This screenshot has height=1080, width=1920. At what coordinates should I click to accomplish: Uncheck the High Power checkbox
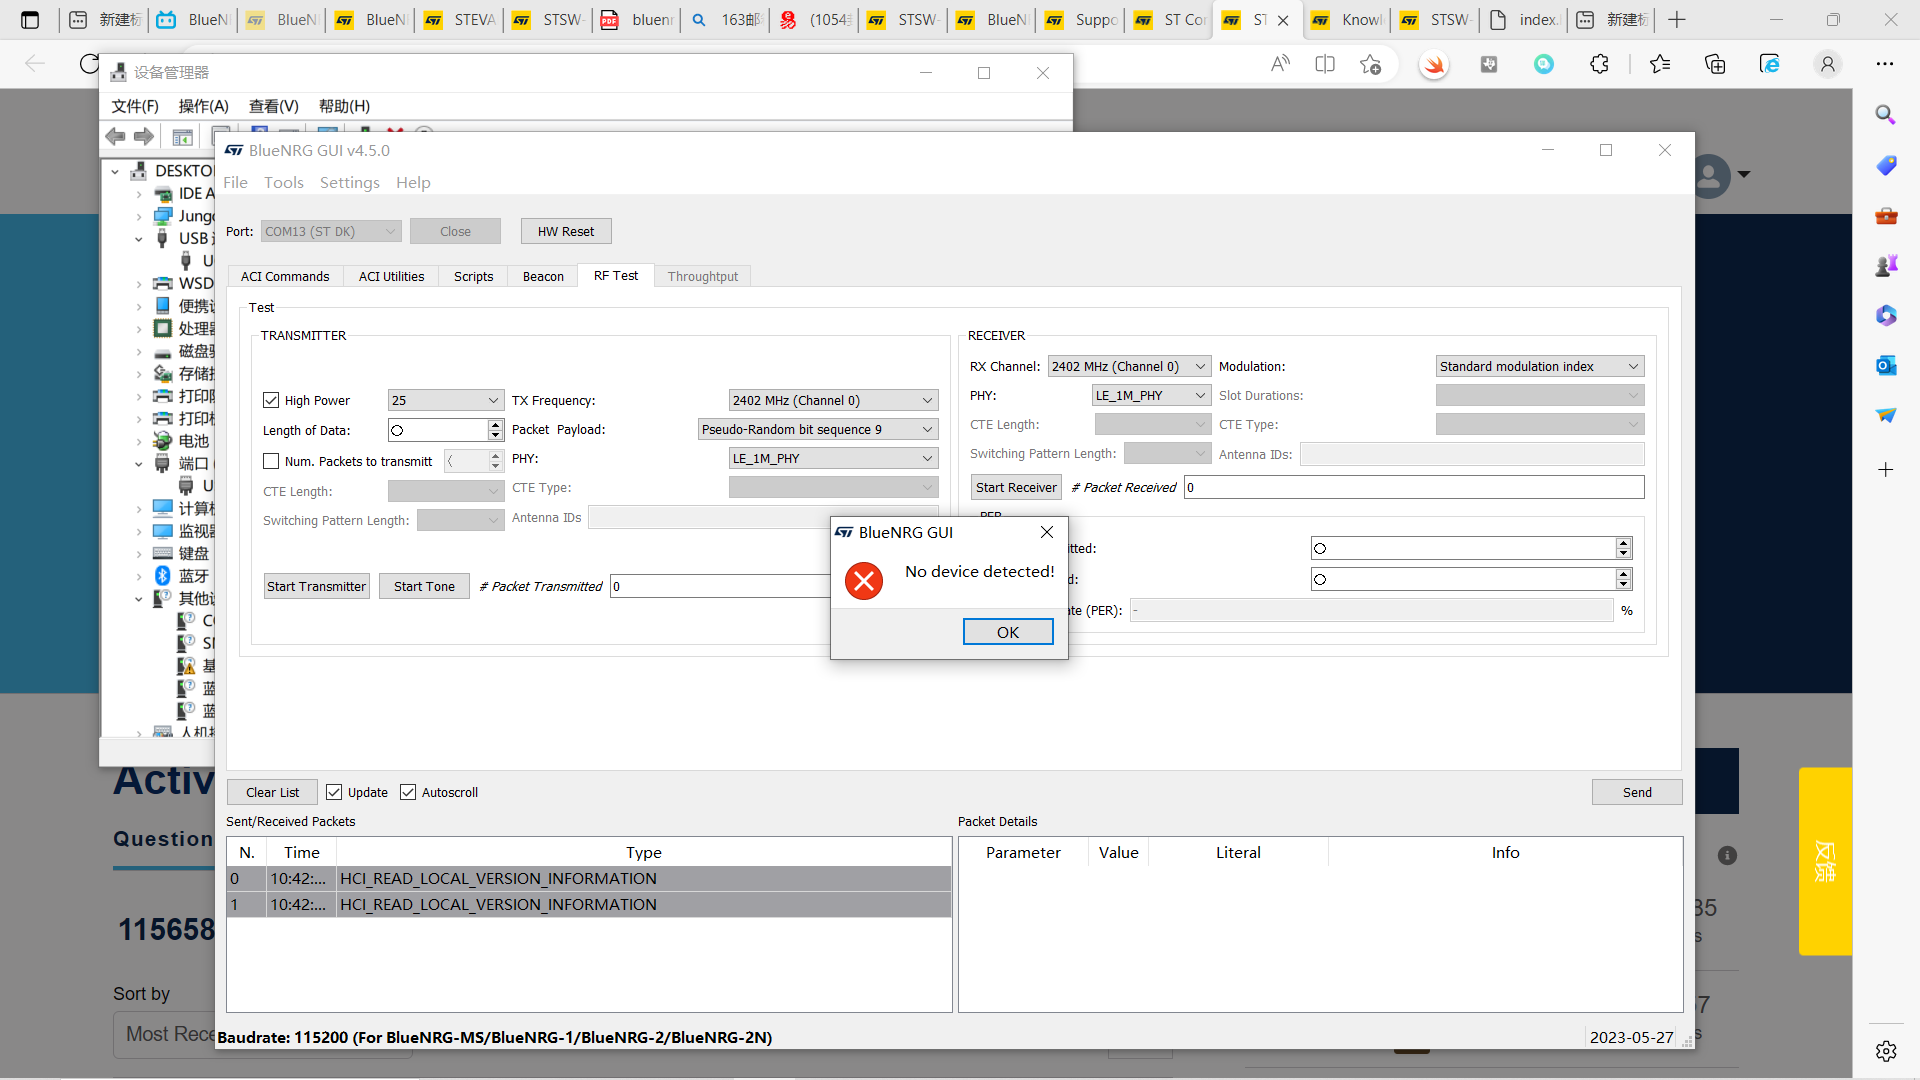tap(271, 400)
